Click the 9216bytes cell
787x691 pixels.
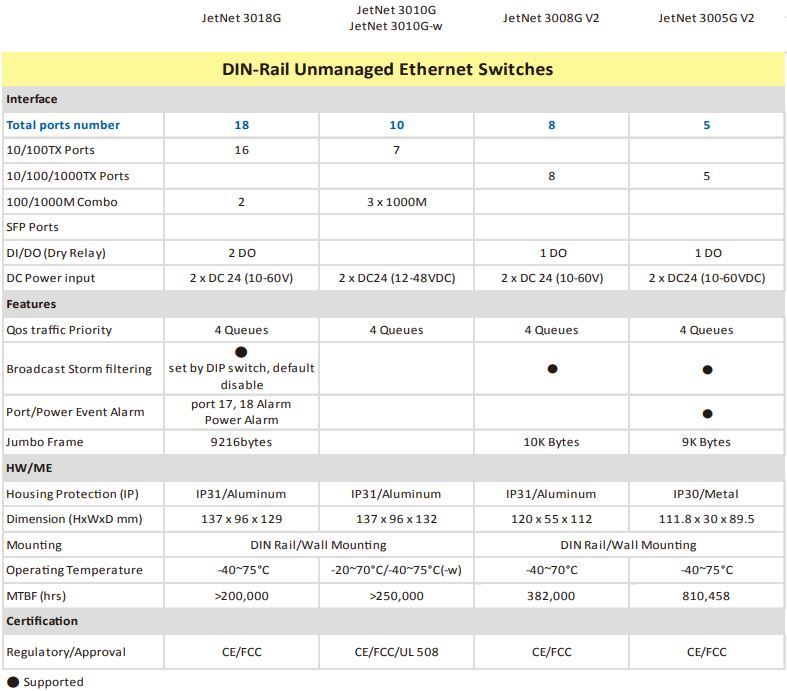click(241, 442)
